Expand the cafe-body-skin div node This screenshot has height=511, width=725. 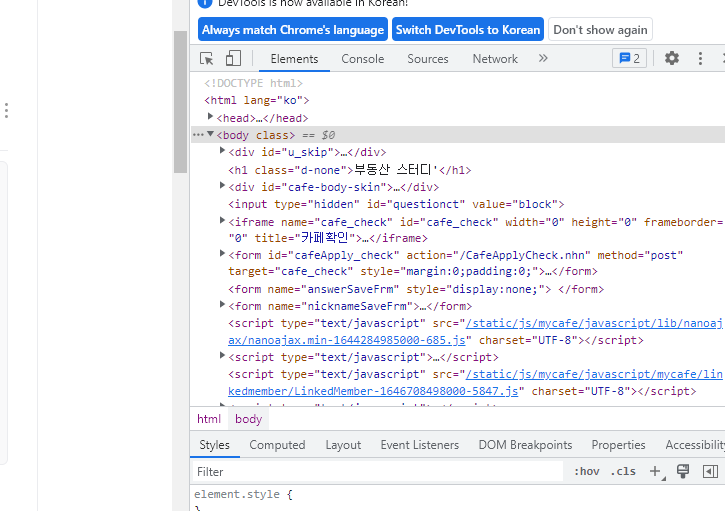pyautogui.click(x=222, y=185)
